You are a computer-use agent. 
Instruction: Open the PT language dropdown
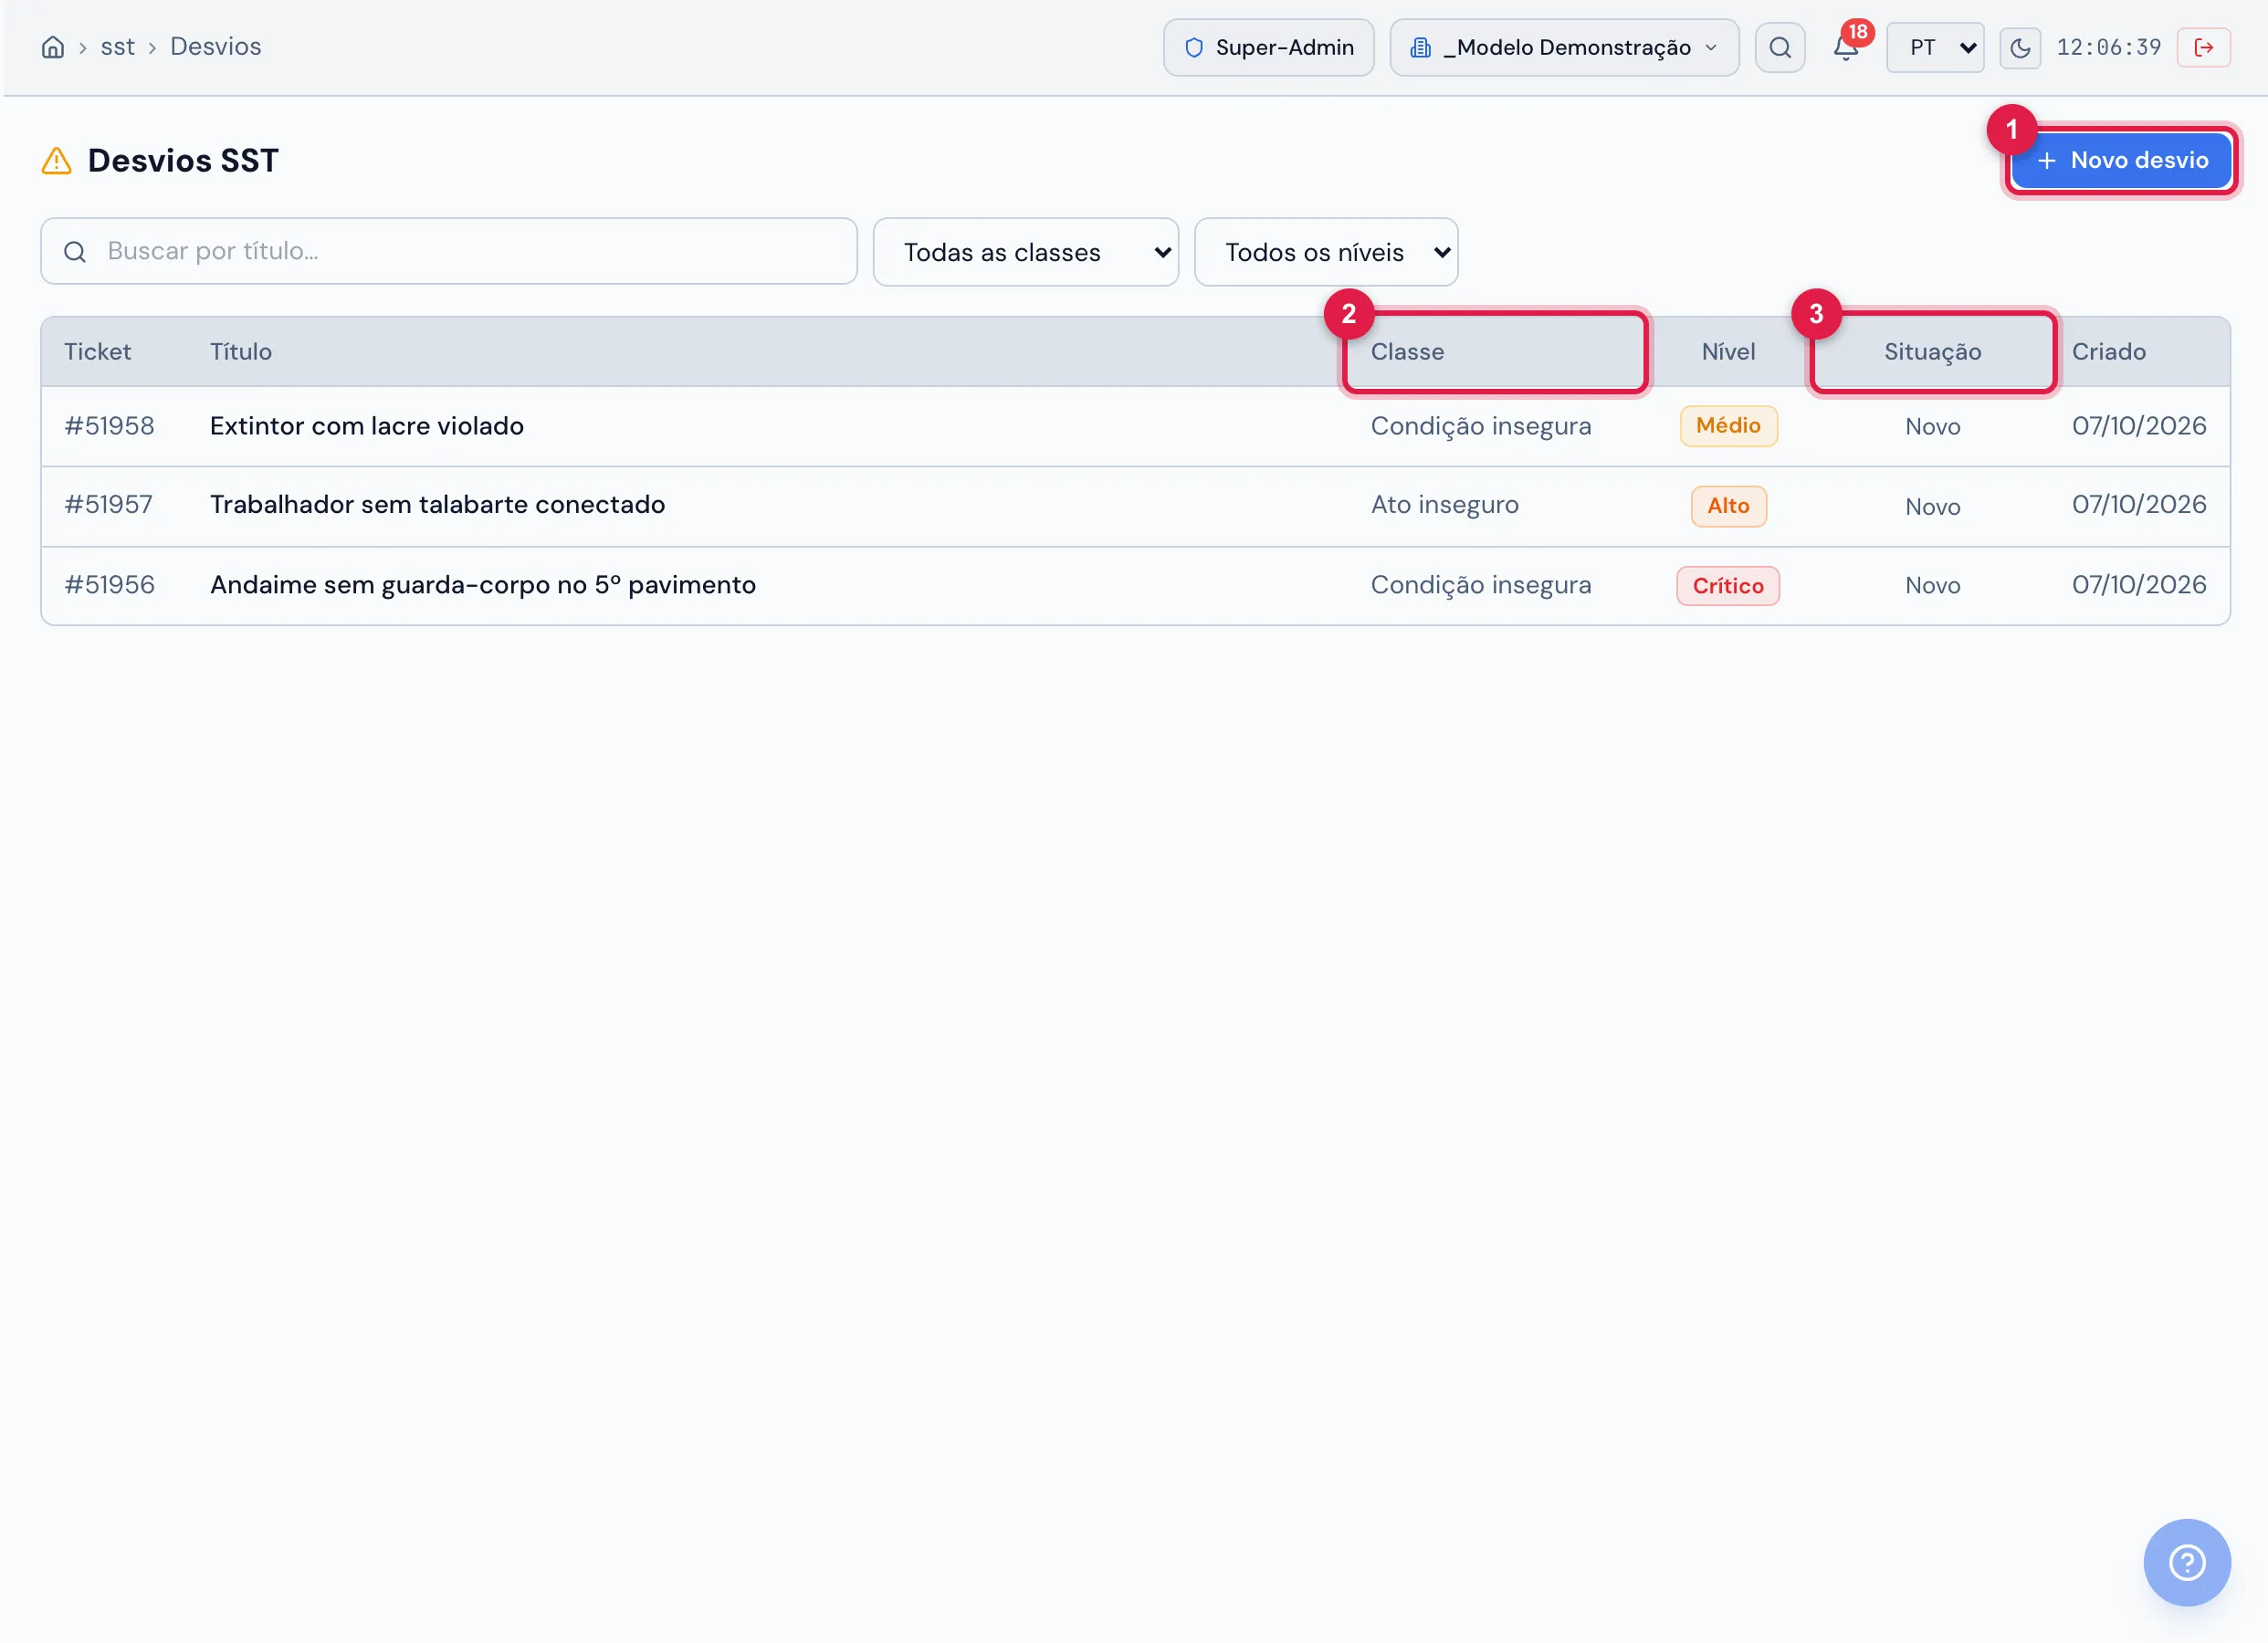[x=1935, y=47]
